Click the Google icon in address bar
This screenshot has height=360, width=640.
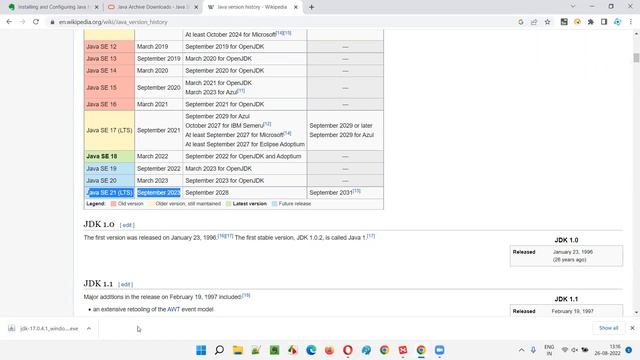point(520,22)
